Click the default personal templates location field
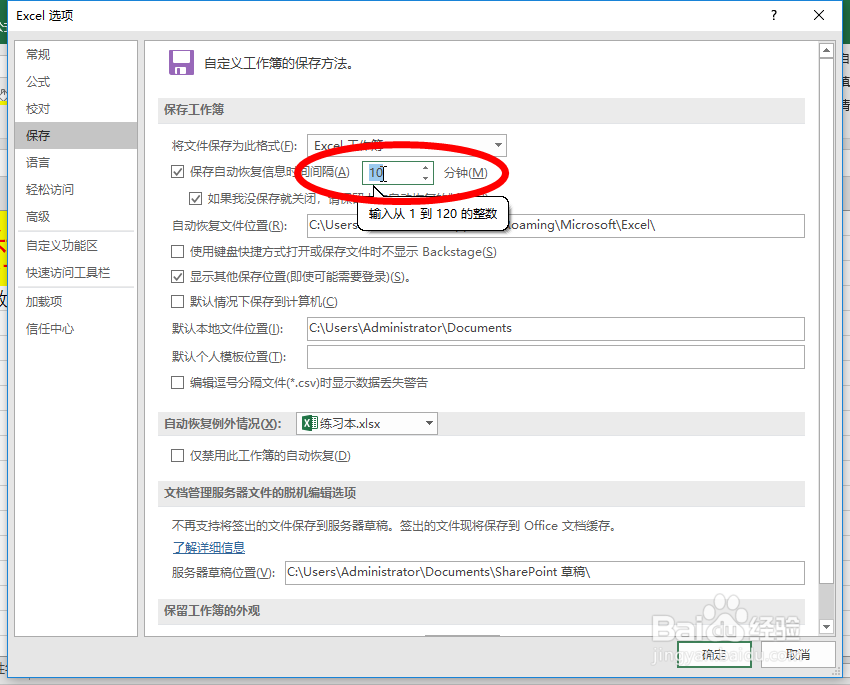 556,357
